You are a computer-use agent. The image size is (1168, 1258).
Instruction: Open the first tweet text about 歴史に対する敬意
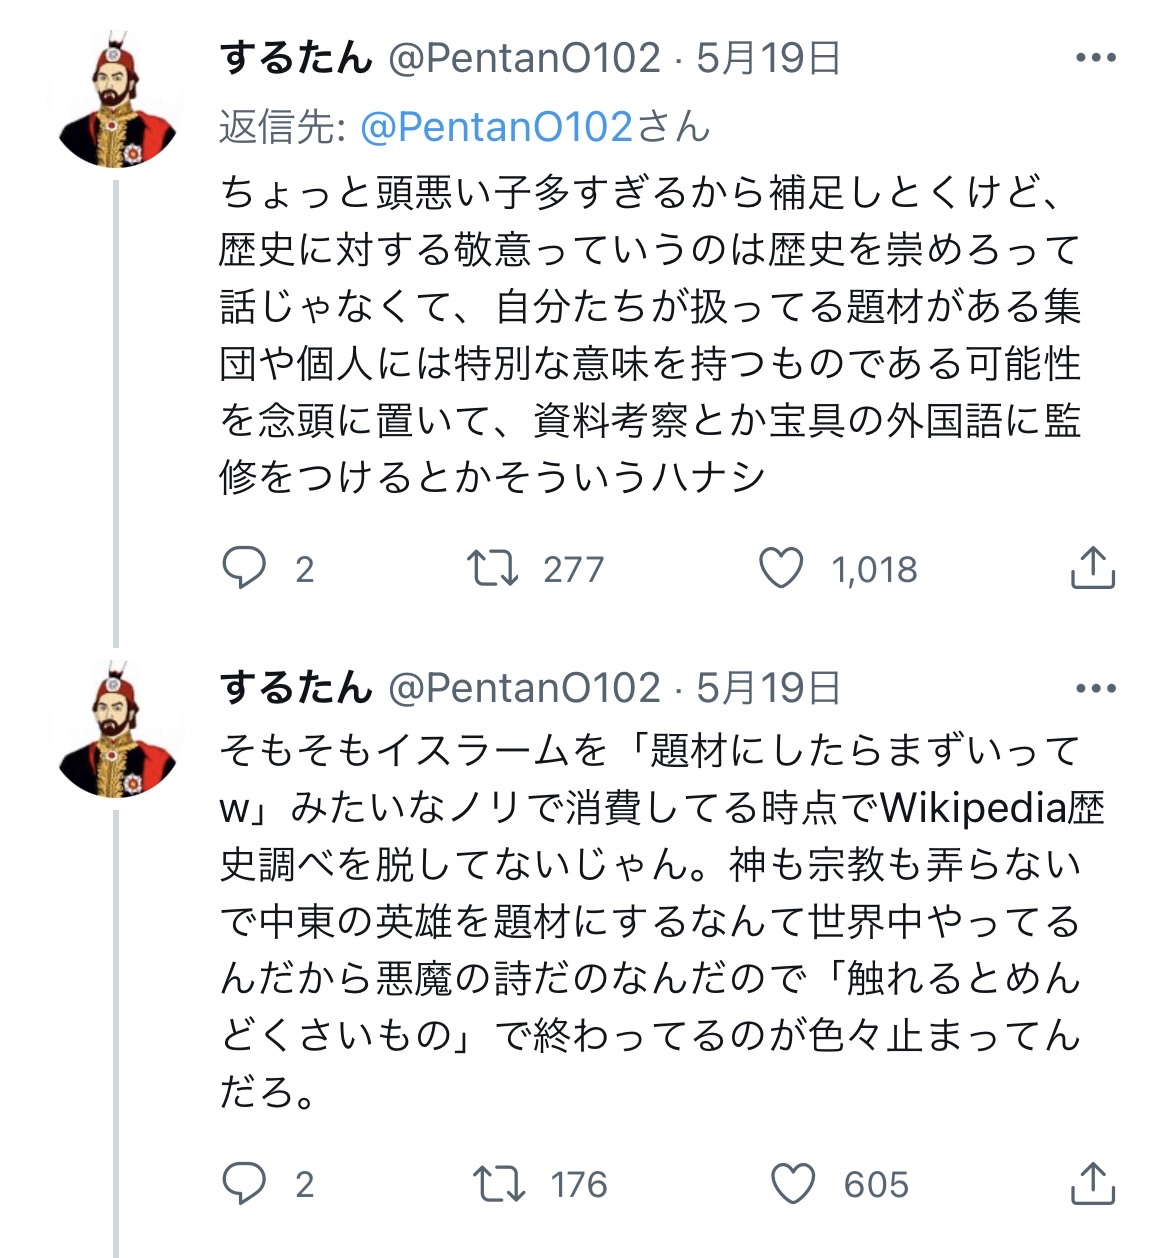click(x=650, y=335)
